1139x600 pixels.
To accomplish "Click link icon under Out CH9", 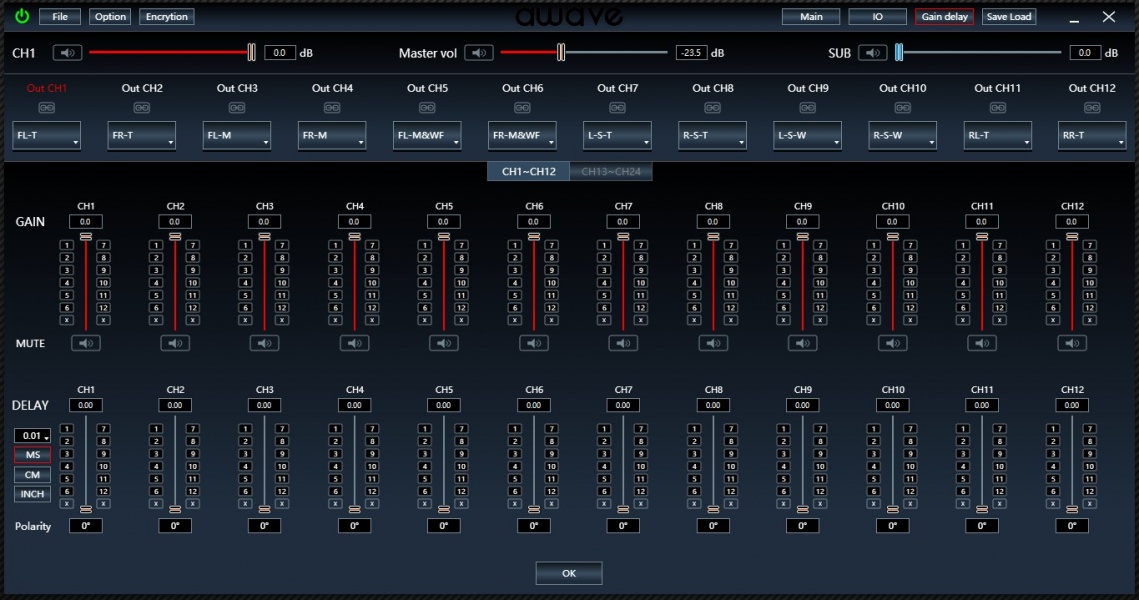I will [x=808, y=108].
